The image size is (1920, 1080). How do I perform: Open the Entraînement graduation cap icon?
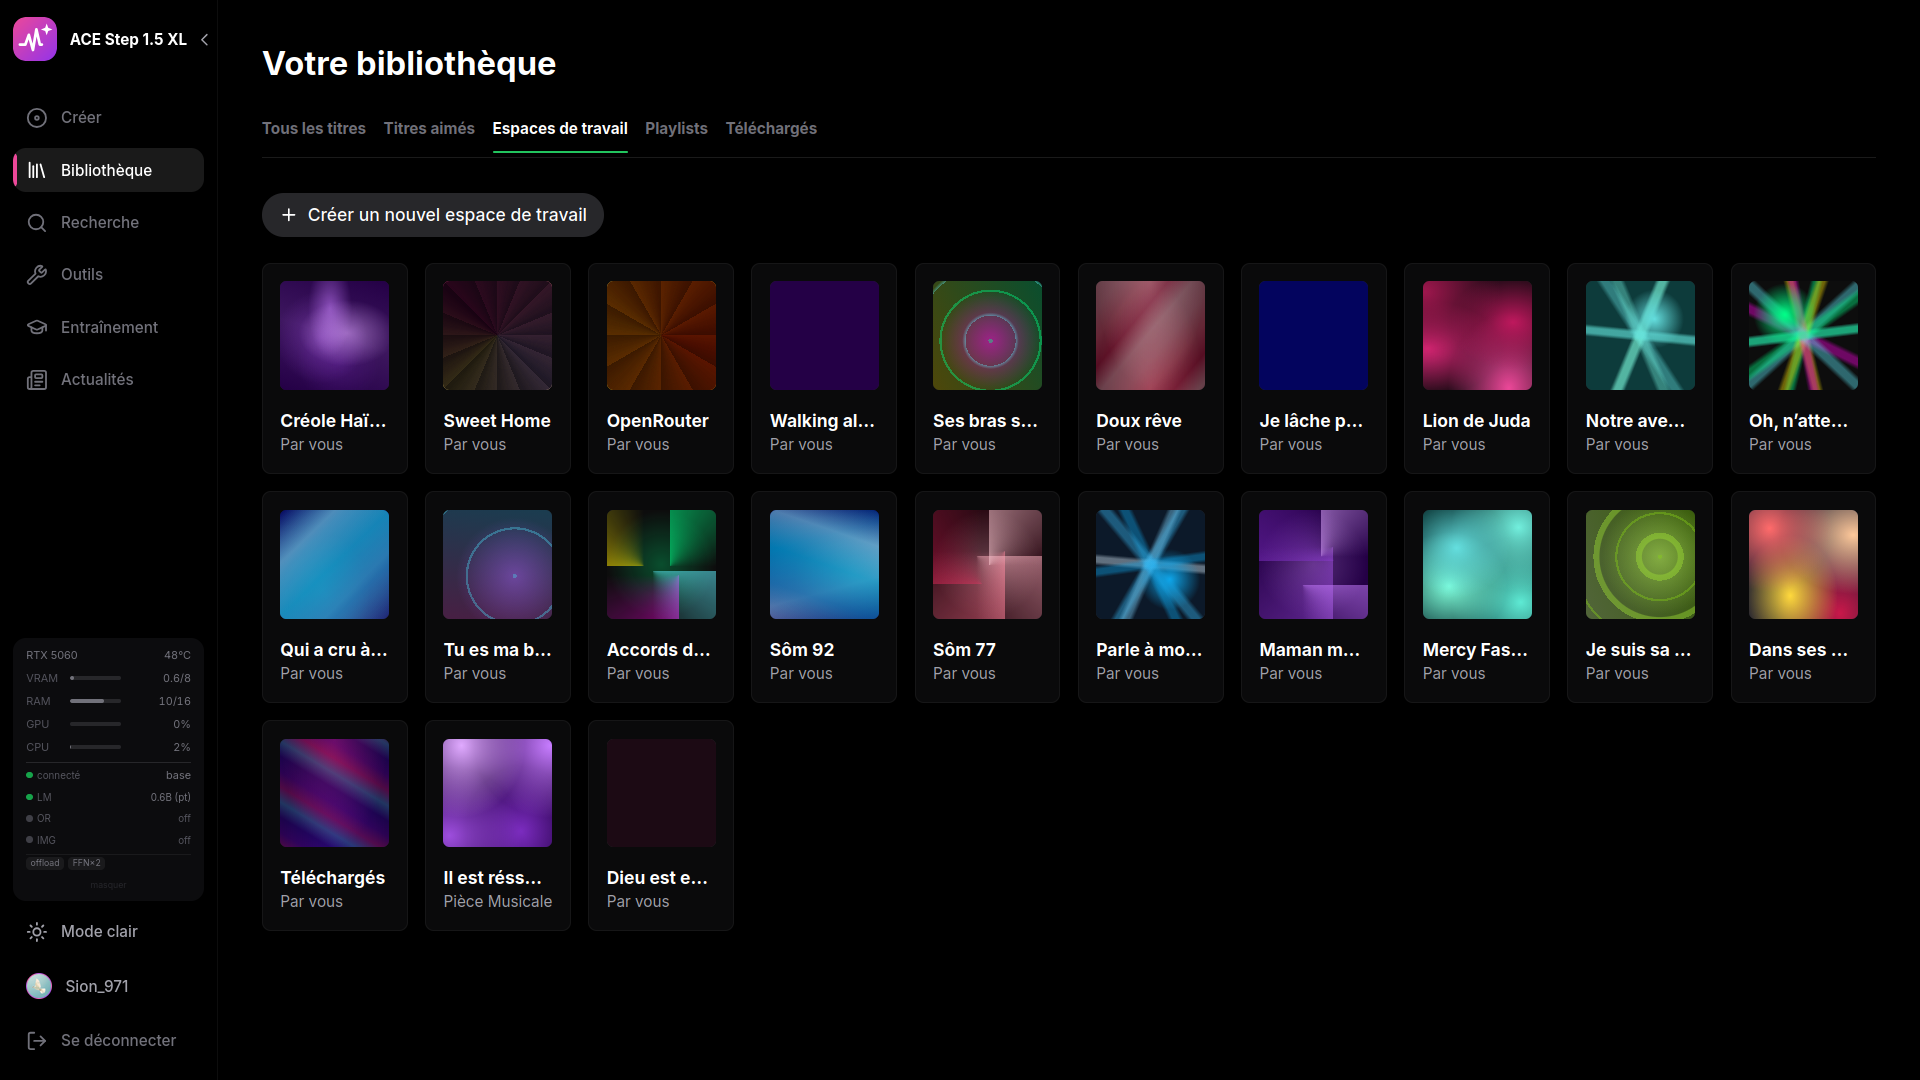(x=37, y=327)
